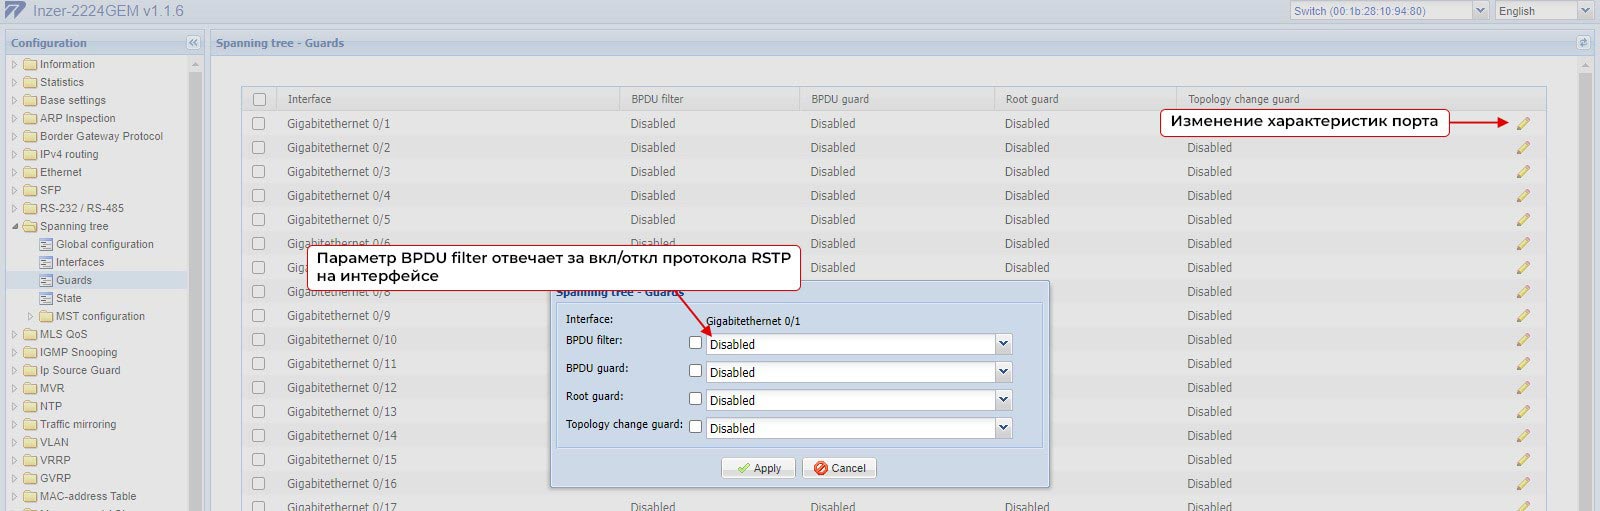This screenshot has width=1600, height=511.
Task: Open the BPDU filter dropdown
Action: 1003,345
